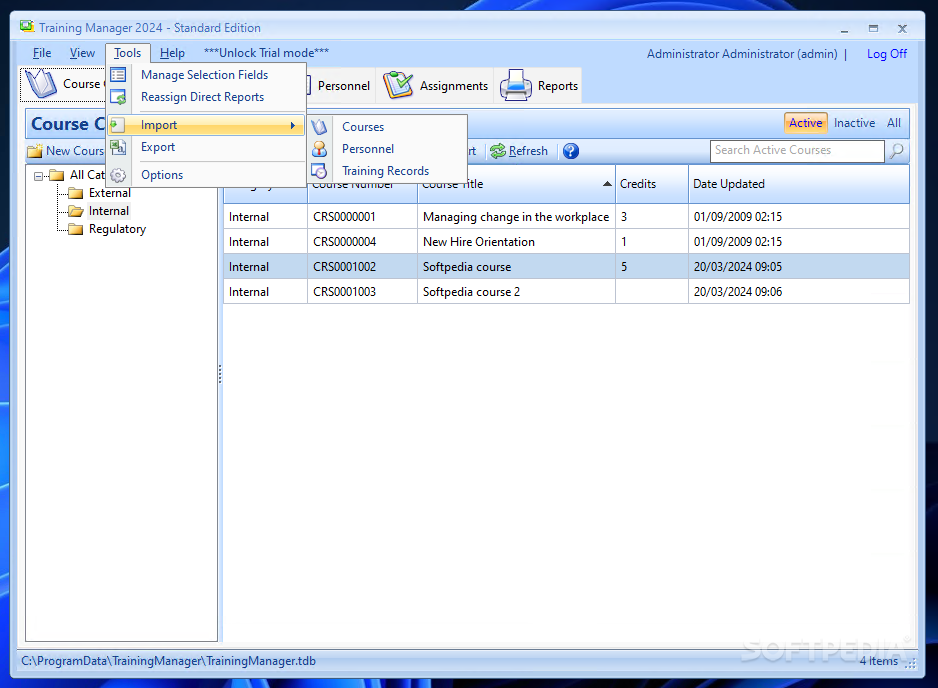Collapse the All Categories tree node
Viewport: 938px width, 688px height.
(38, 176)
